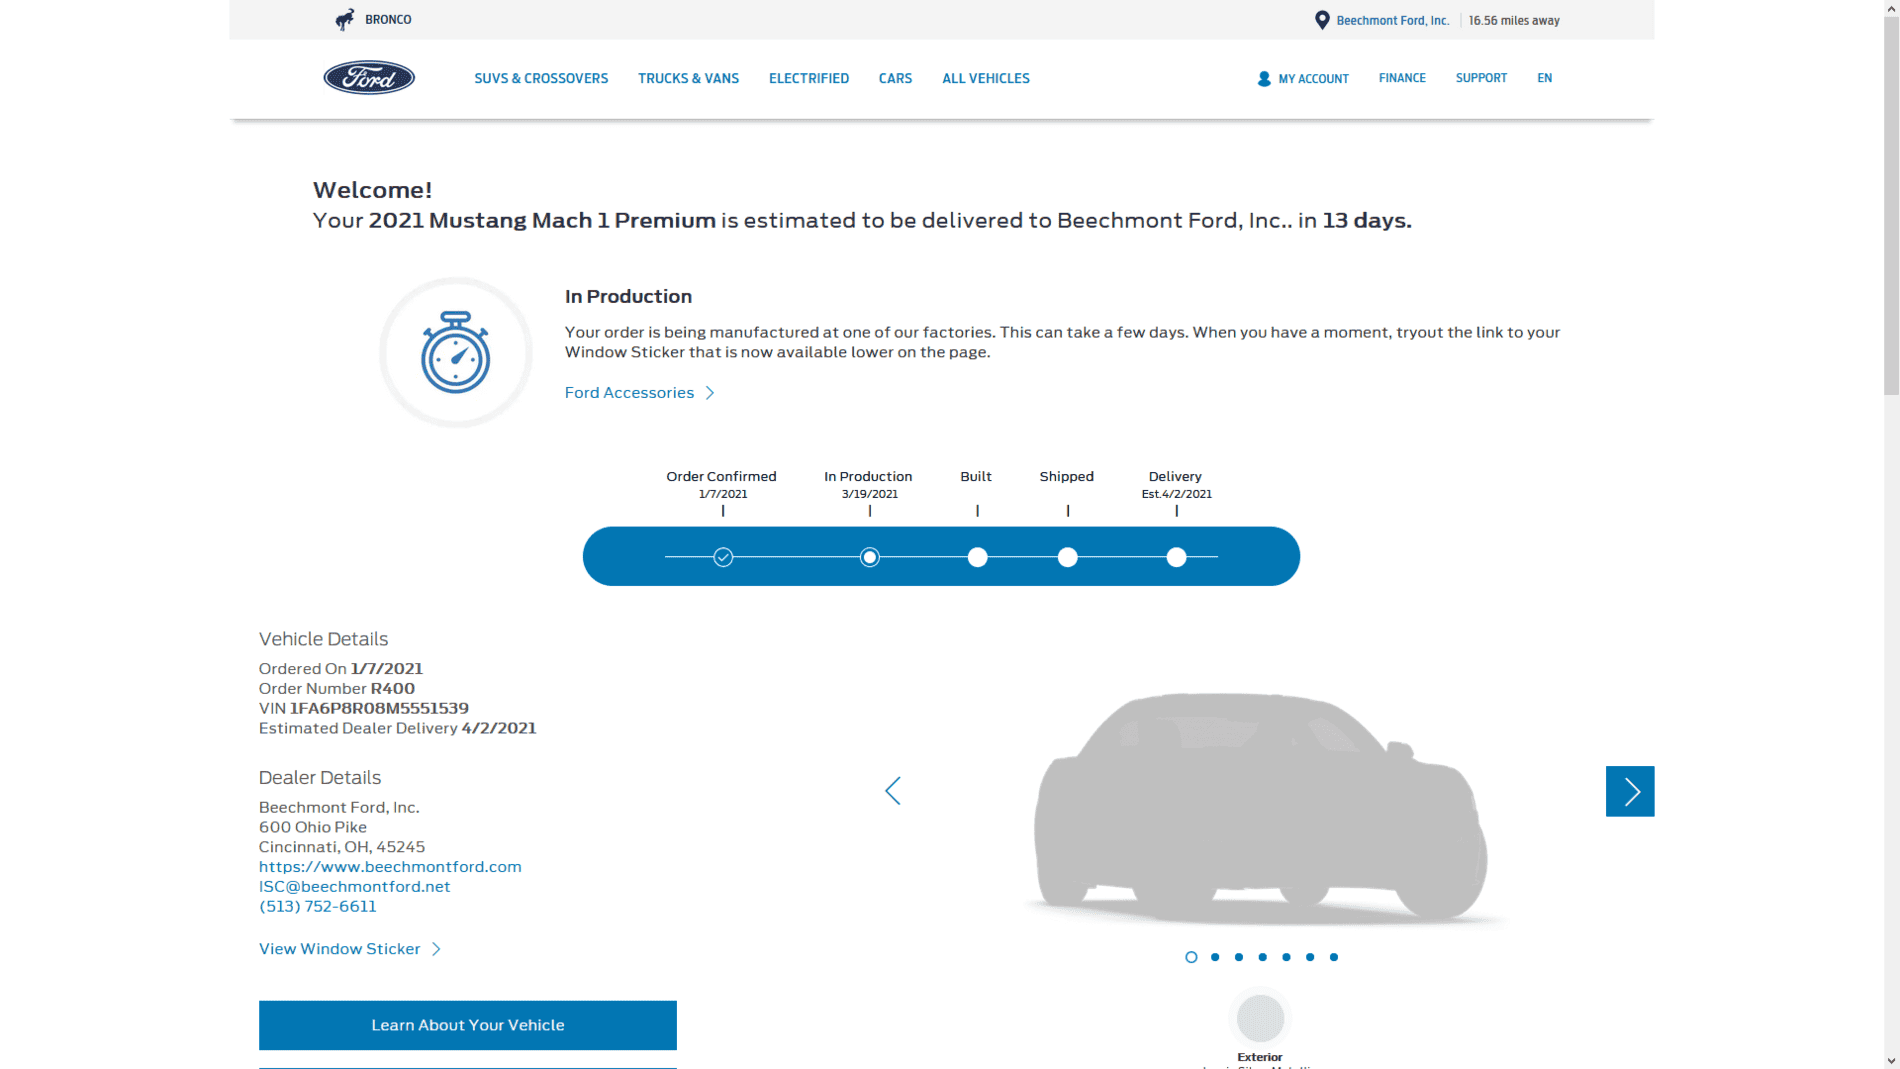Select the fifth carousel dot
The image size is (1900, 1069).
[1287, 957]
